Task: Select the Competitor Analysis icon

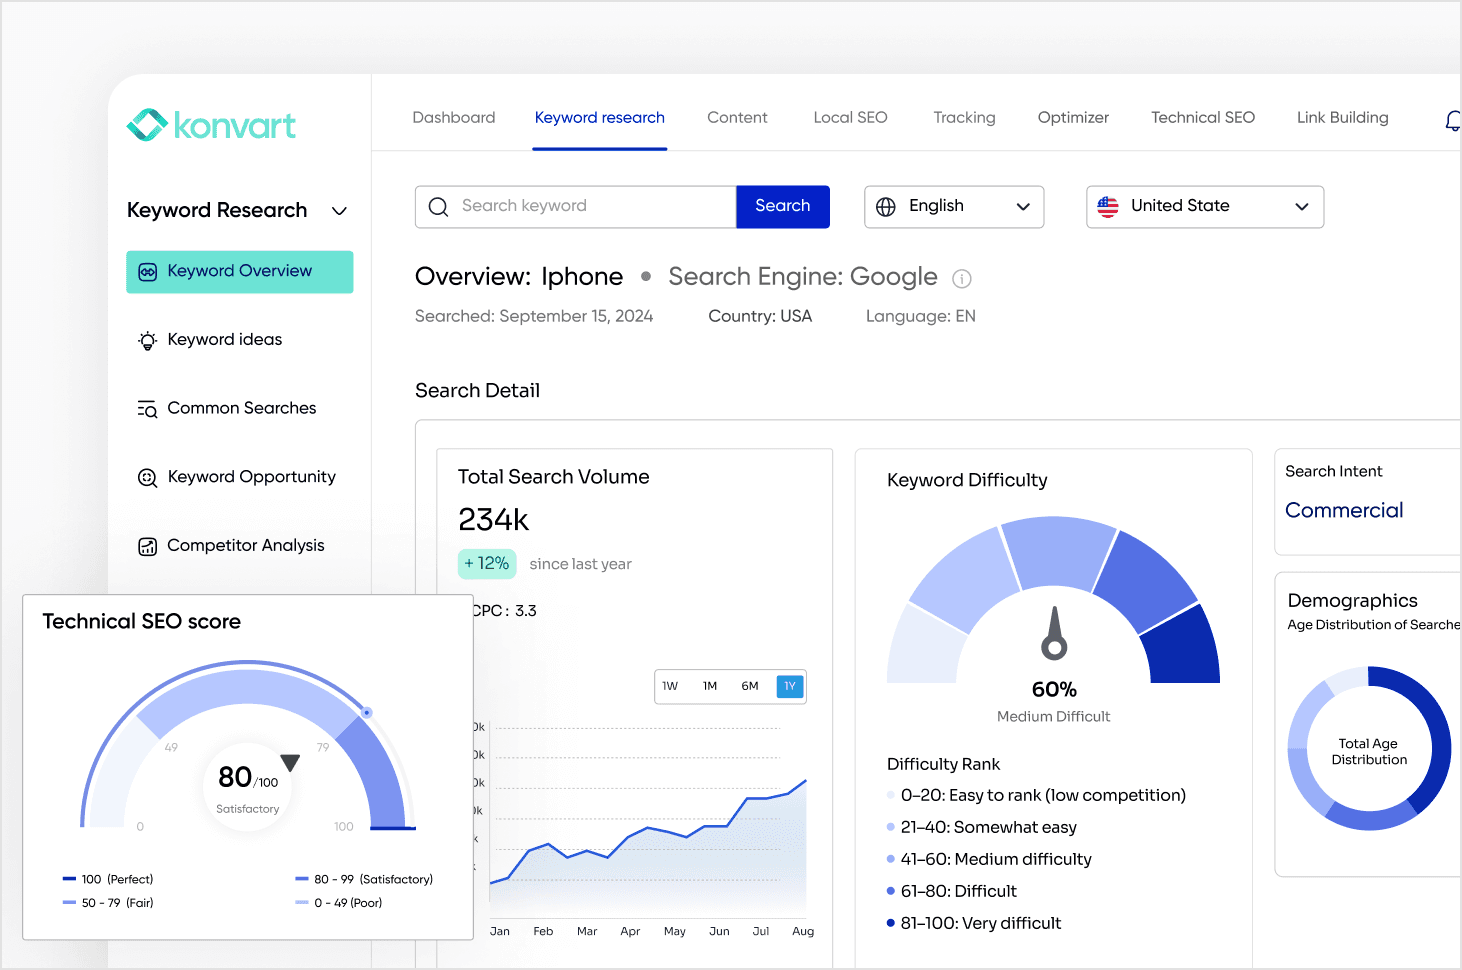Action: [x=147, y=545]
